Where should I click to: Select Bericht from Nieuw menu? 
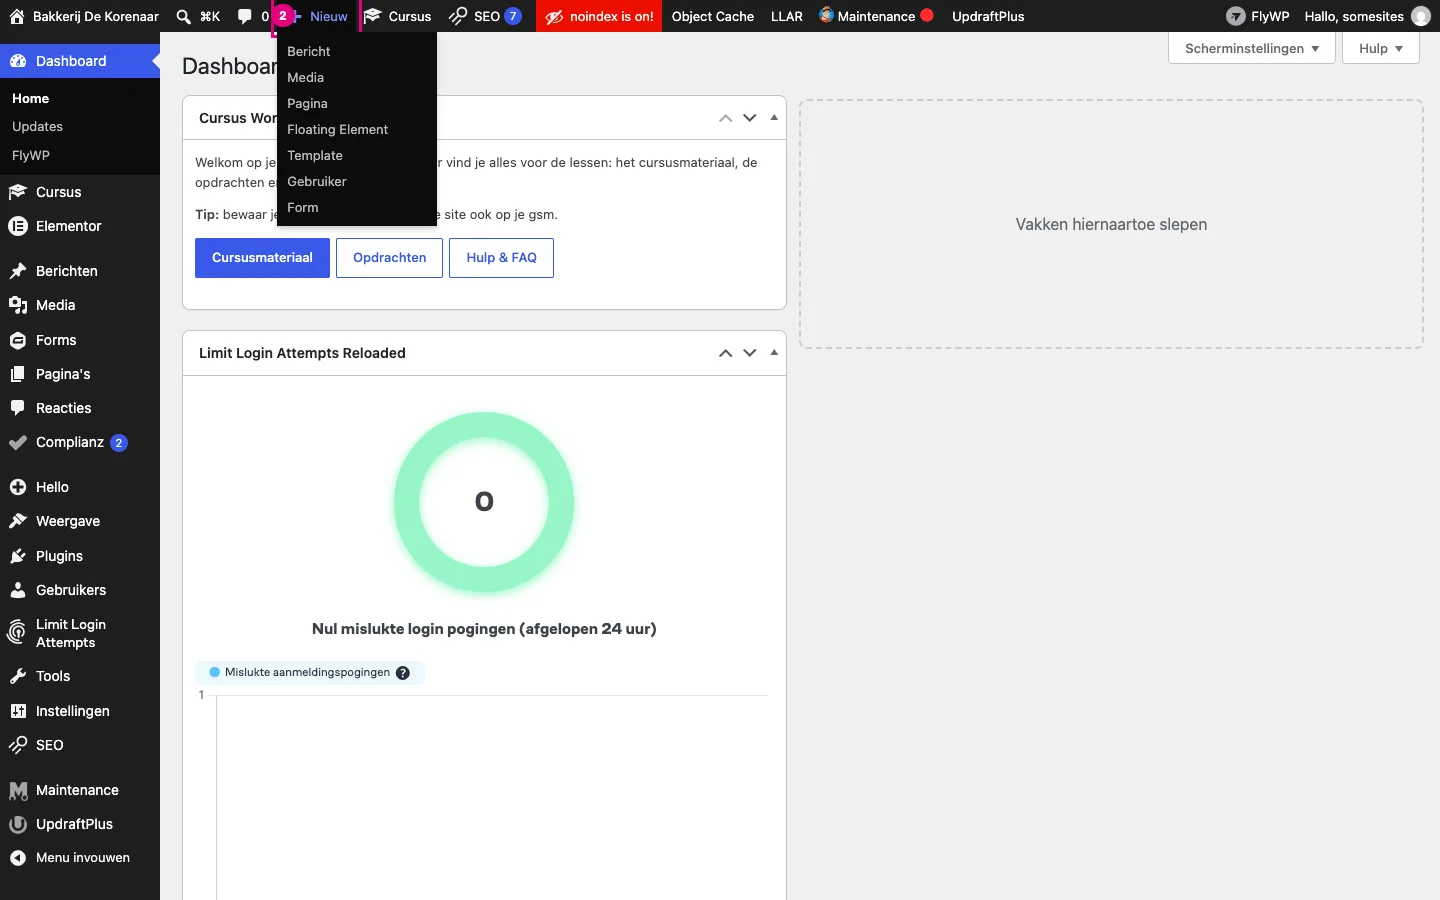pos(357,51)
